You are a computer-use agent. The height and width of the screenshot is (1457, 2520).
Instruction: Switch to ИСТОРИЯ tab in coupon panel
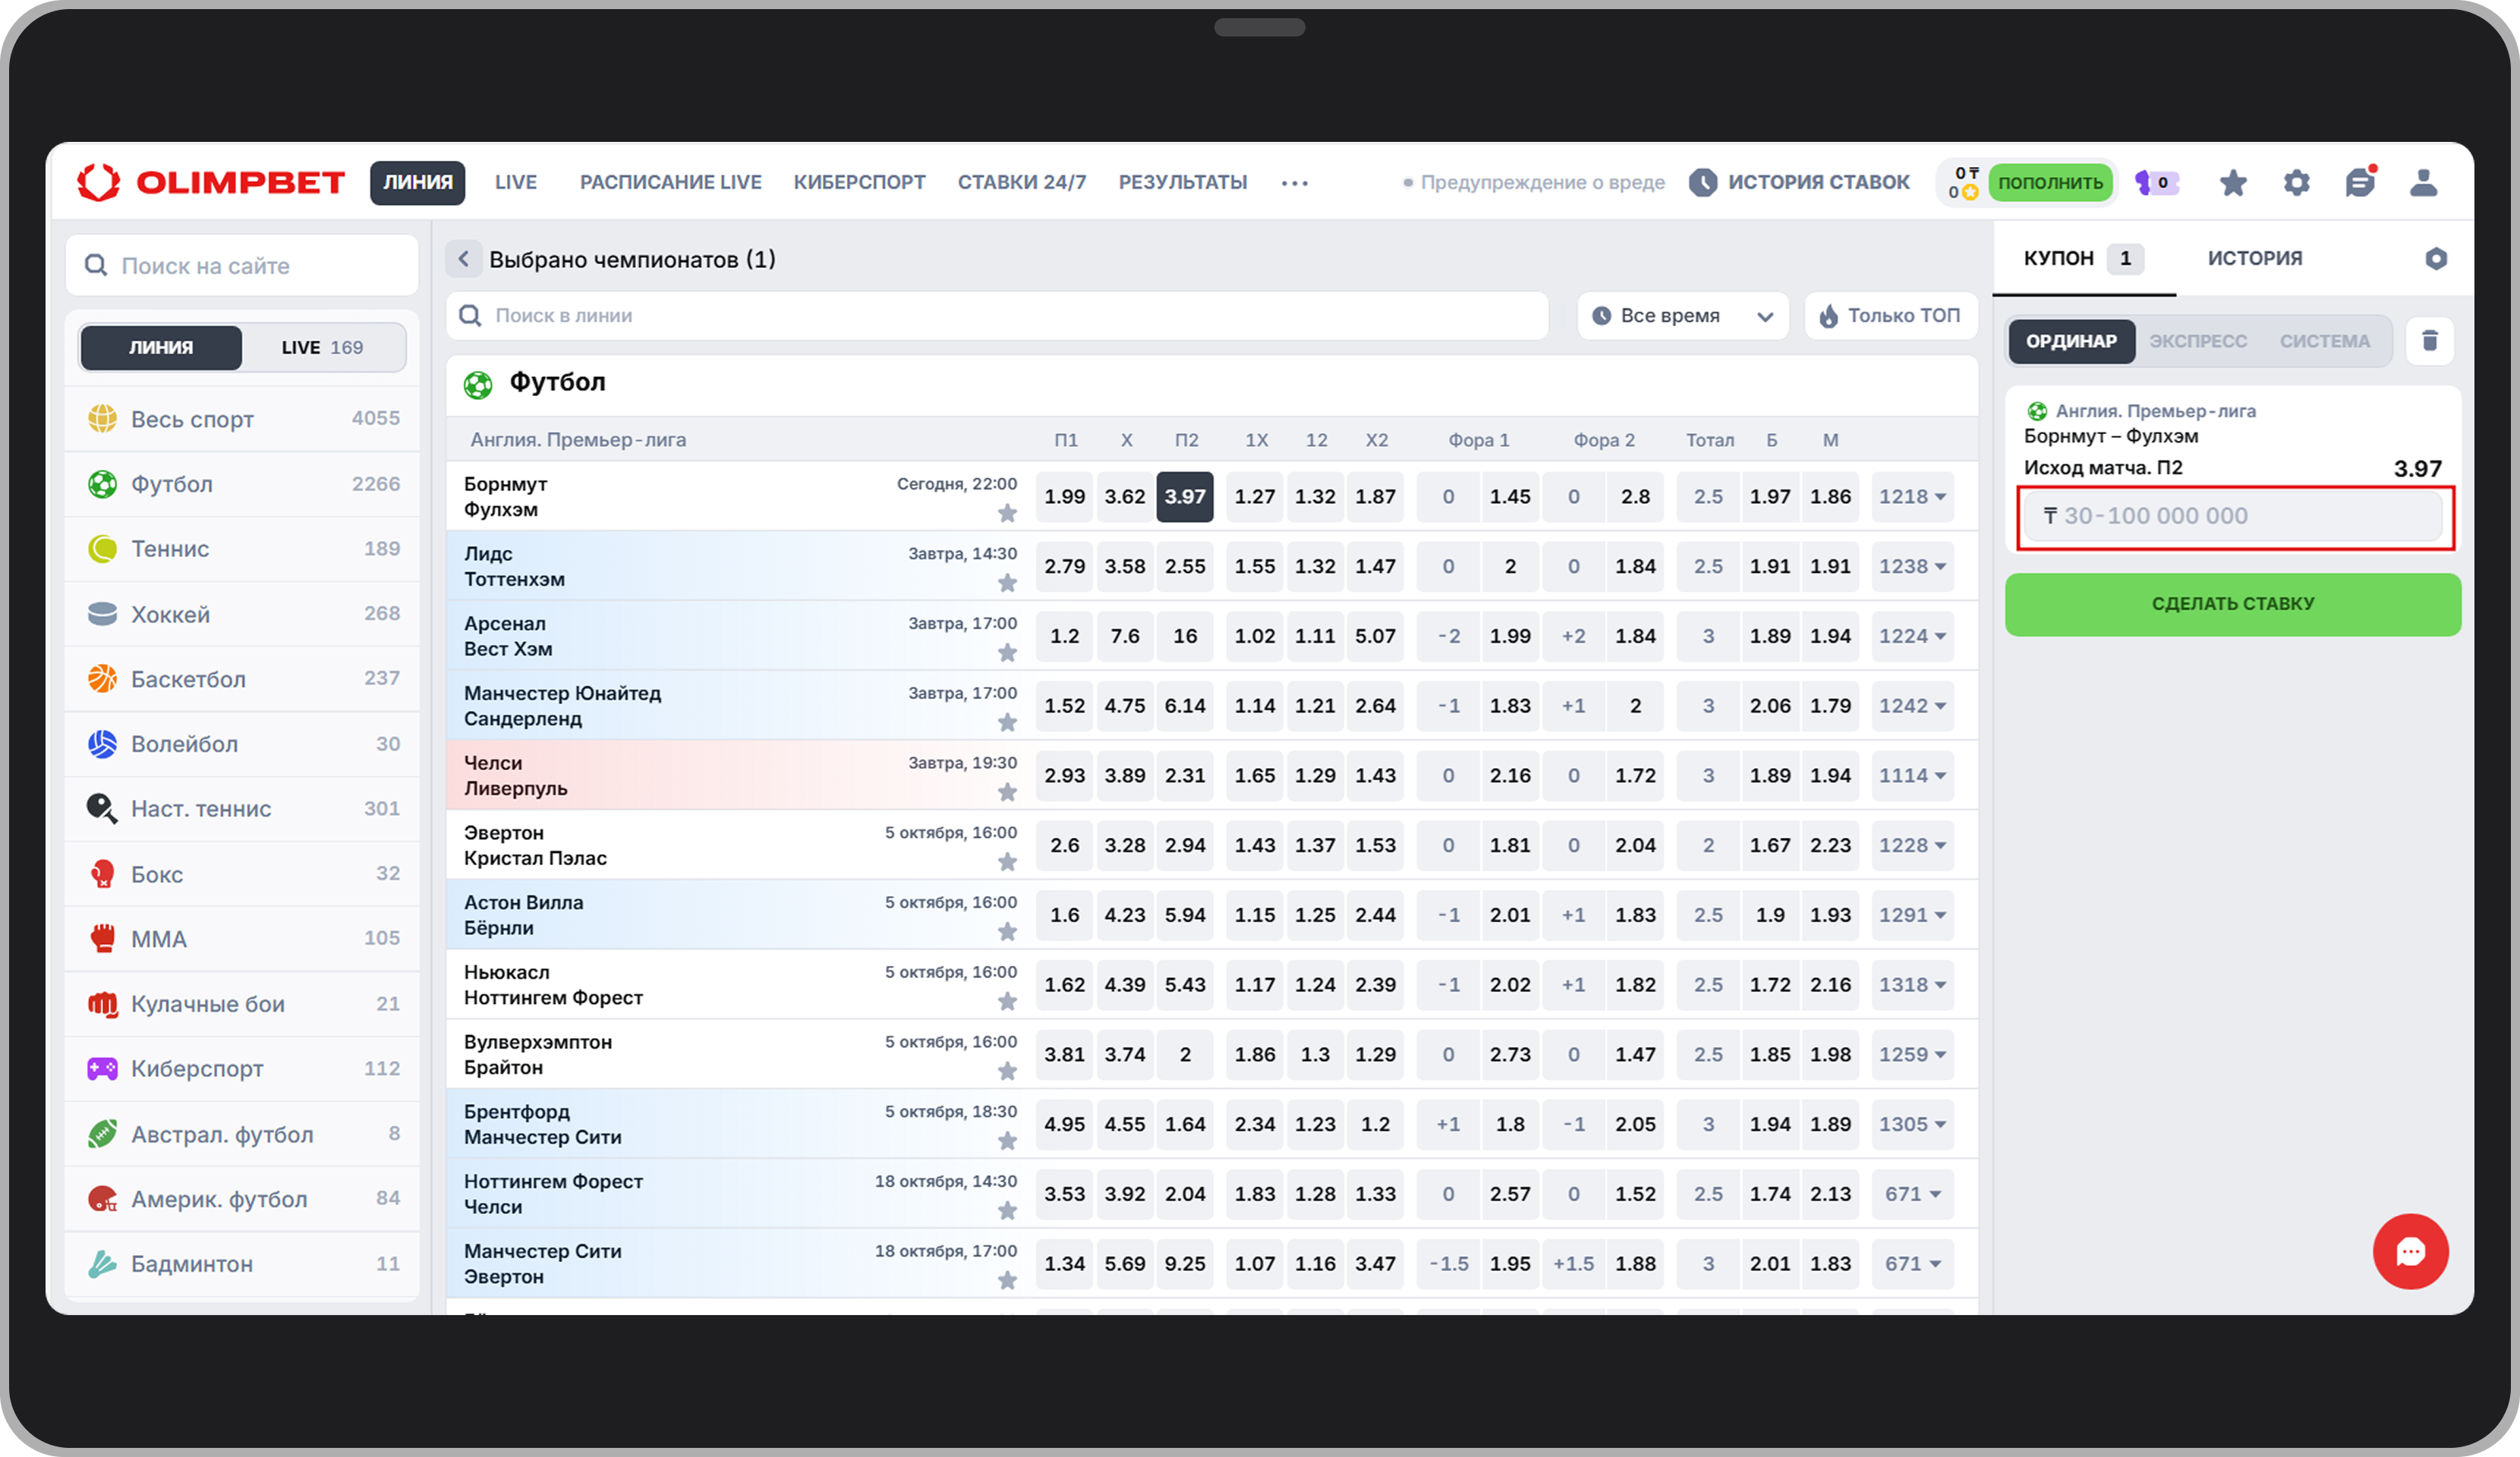click(2254, 259)
